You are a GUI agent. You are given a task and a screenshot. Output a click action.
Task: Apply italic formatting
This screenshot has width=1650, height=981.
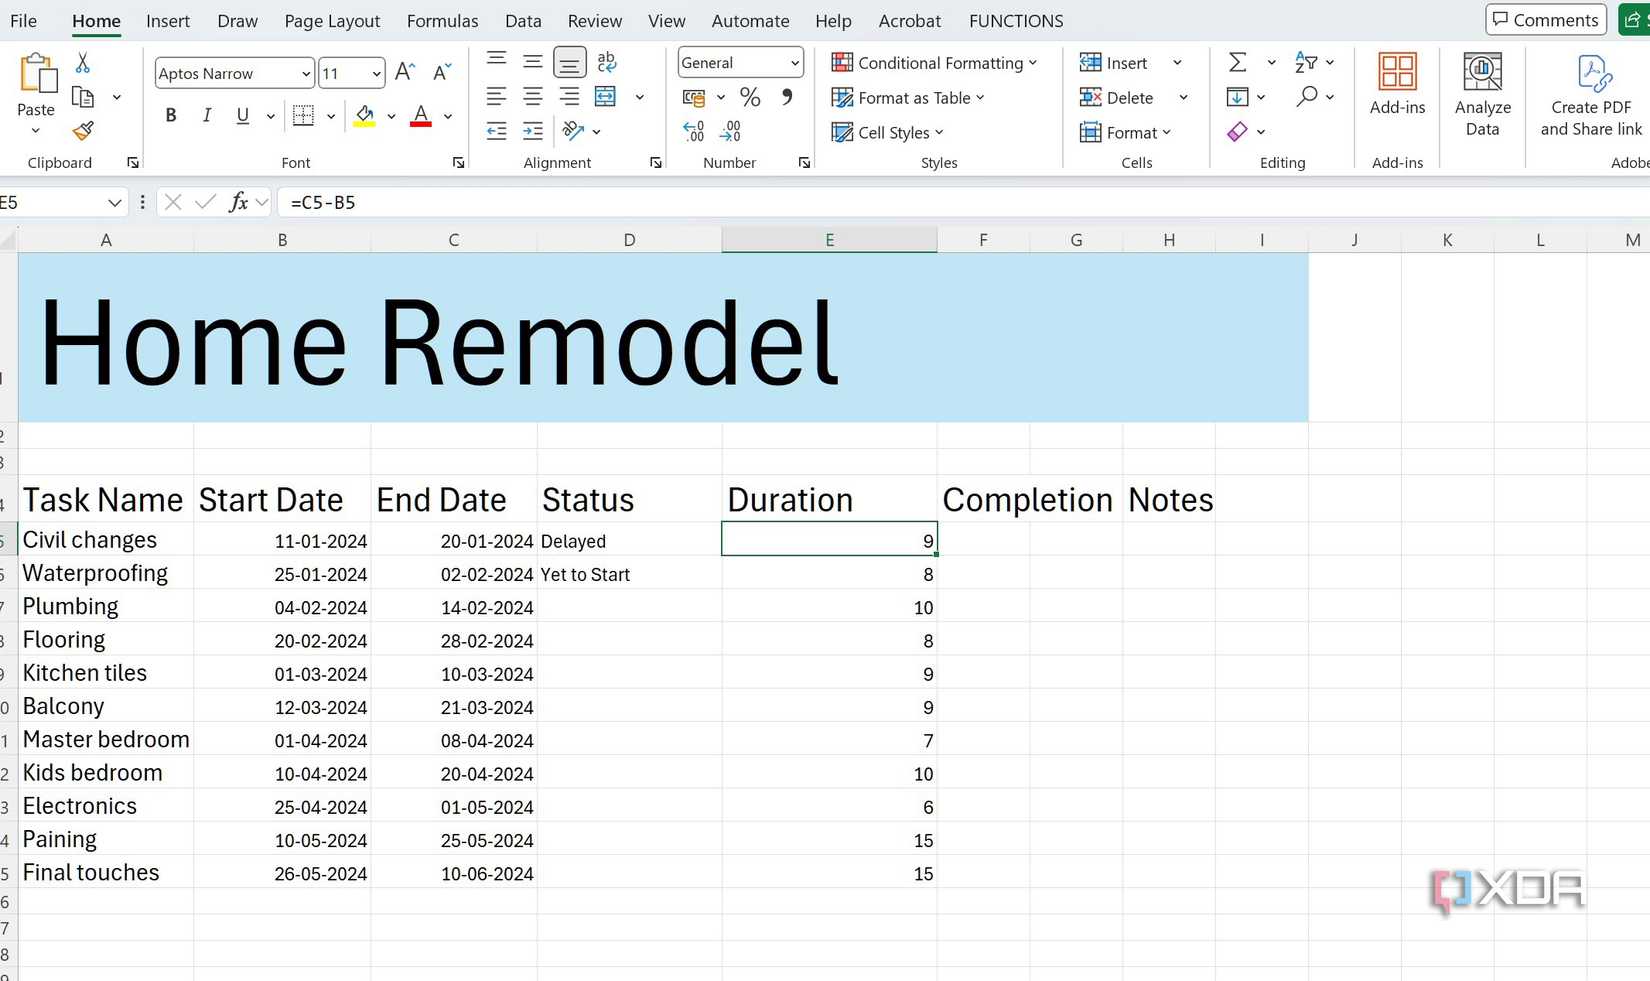(x=206, y=115)
